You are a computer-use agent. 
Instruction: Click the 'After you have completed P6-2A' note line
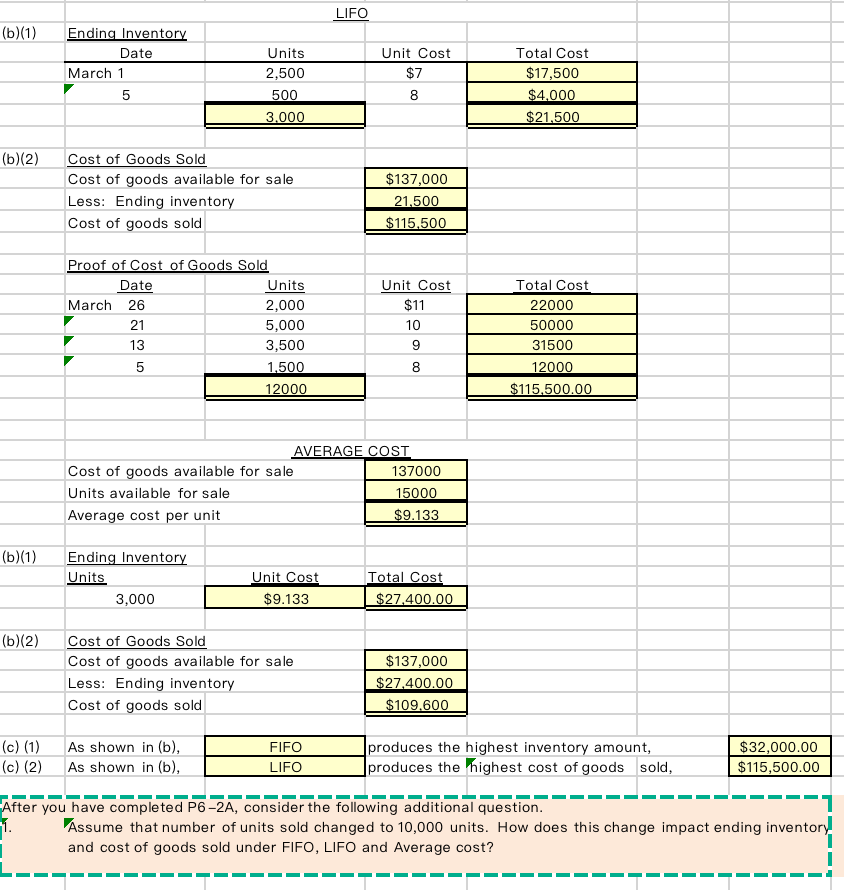click(272, 807)
